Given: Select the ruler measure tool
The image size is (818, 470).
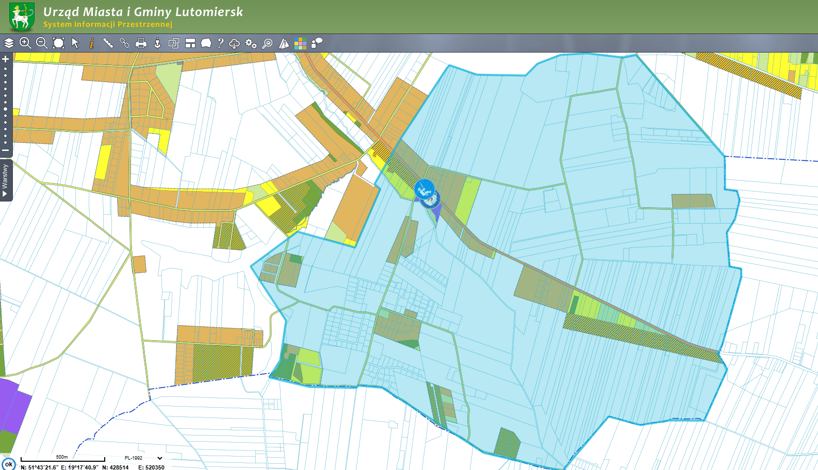Looking at the screenshot, I should 108,44.
